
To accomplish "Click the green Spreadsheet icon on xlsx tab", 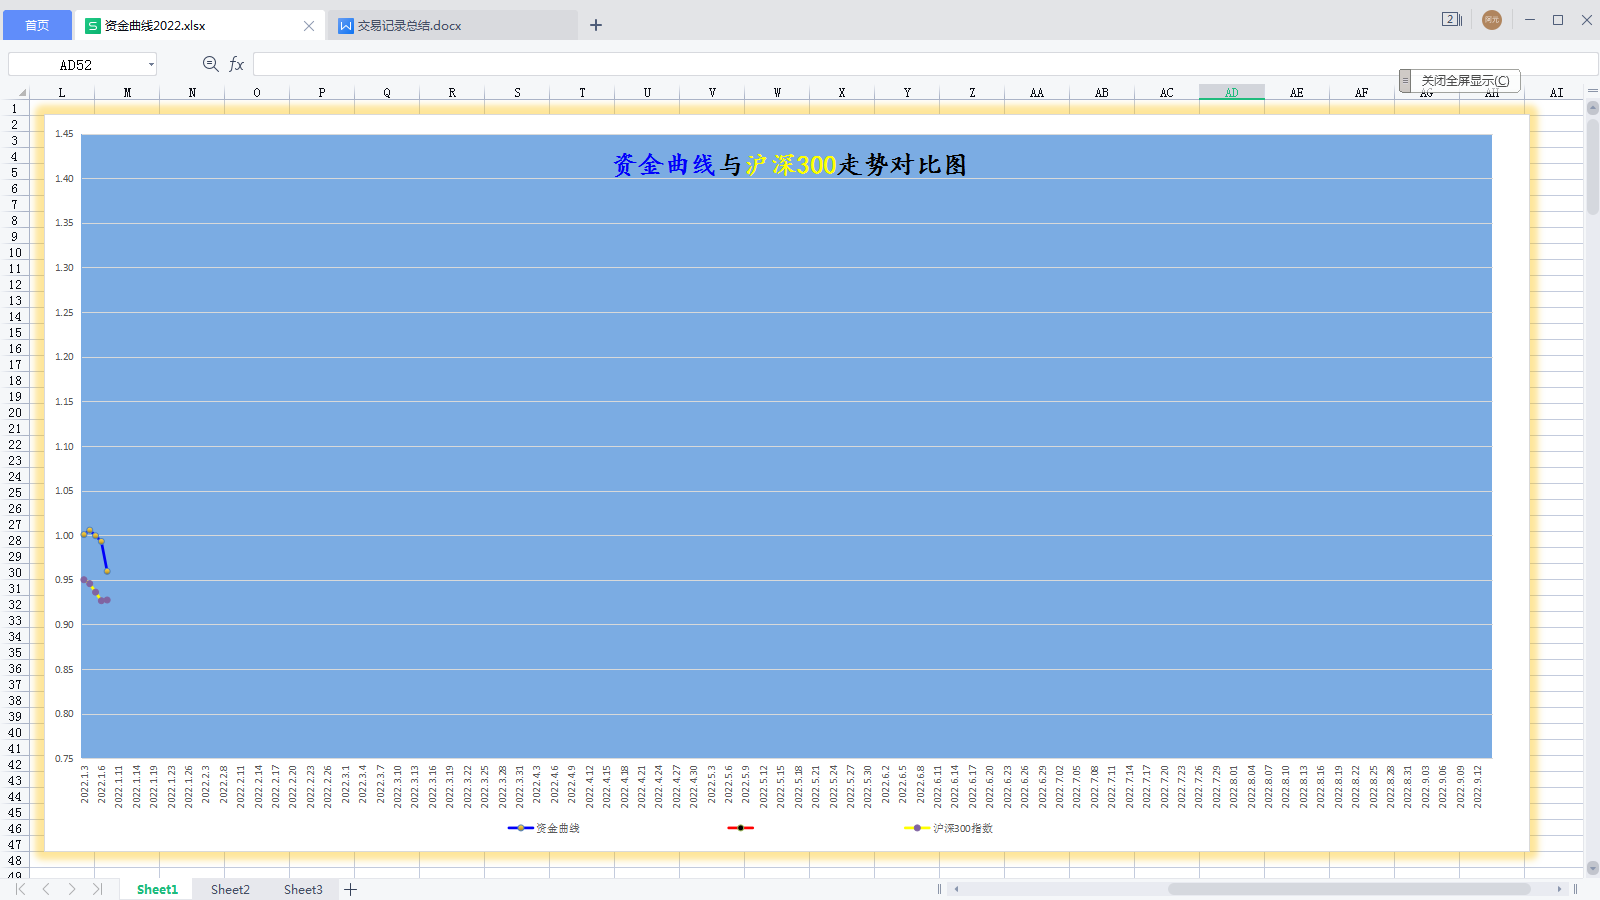I will (x=92, y=24).
